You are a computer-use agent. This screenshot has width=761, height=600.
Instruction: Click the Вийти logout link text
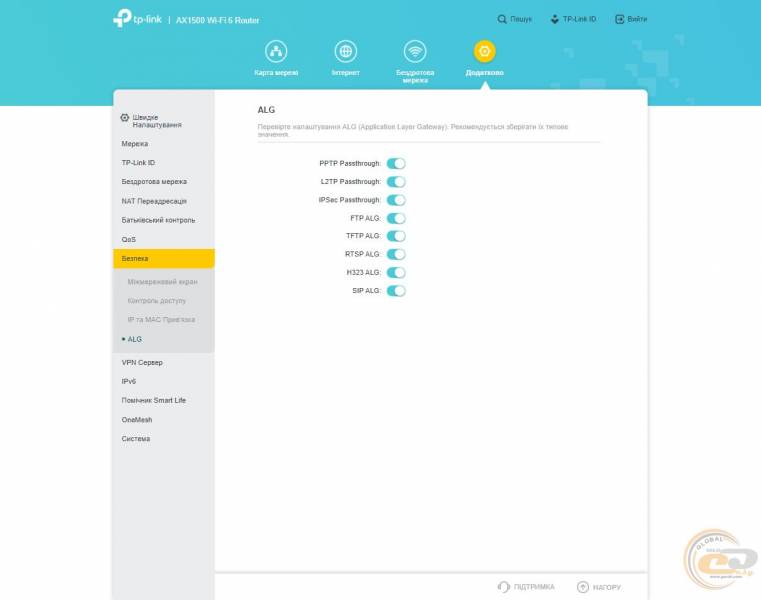pyautogui.click(x=637, y=19)
